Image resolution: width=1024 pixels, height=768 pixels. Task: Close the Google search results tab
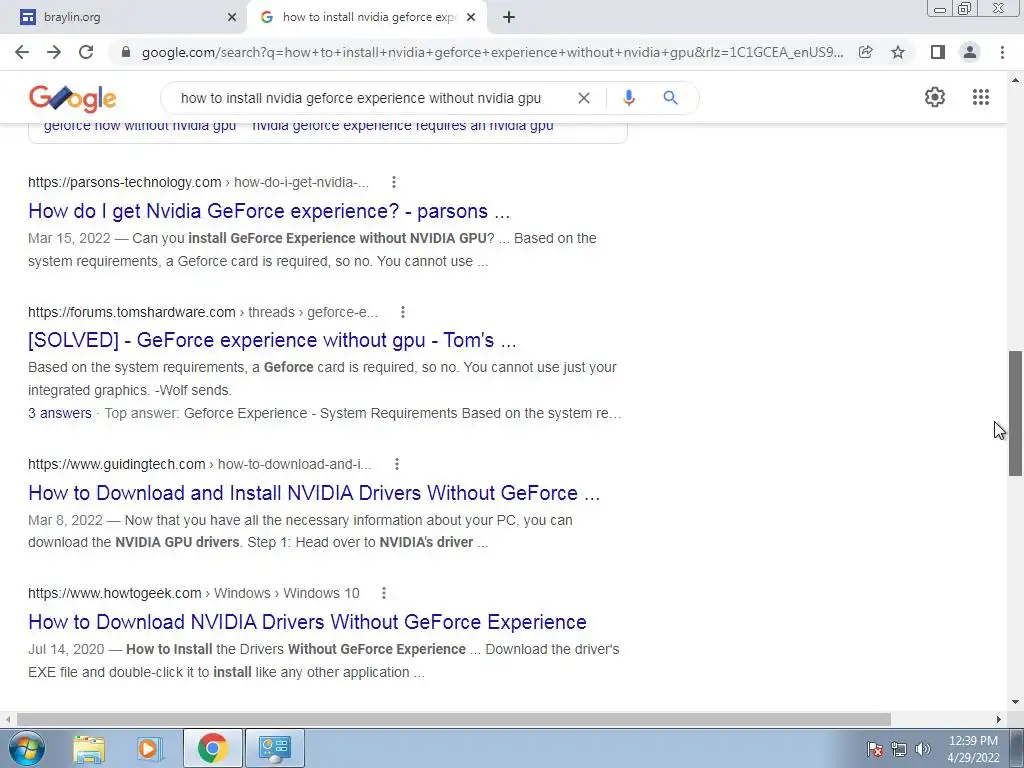(471, 18)
